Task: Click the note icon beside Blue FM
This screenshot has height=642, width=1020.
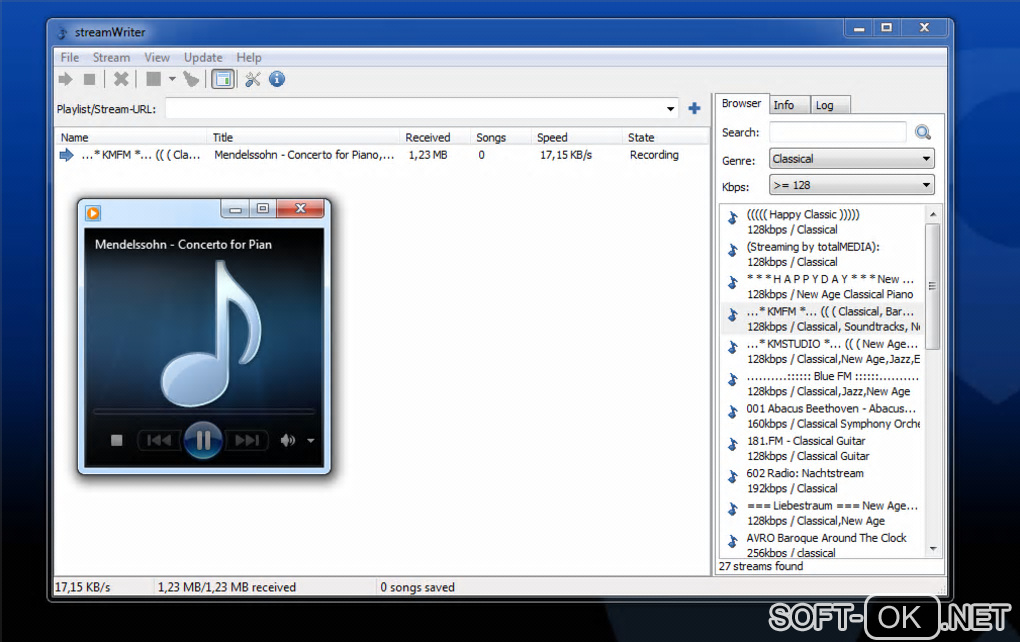Action: [x=733, y=379]
